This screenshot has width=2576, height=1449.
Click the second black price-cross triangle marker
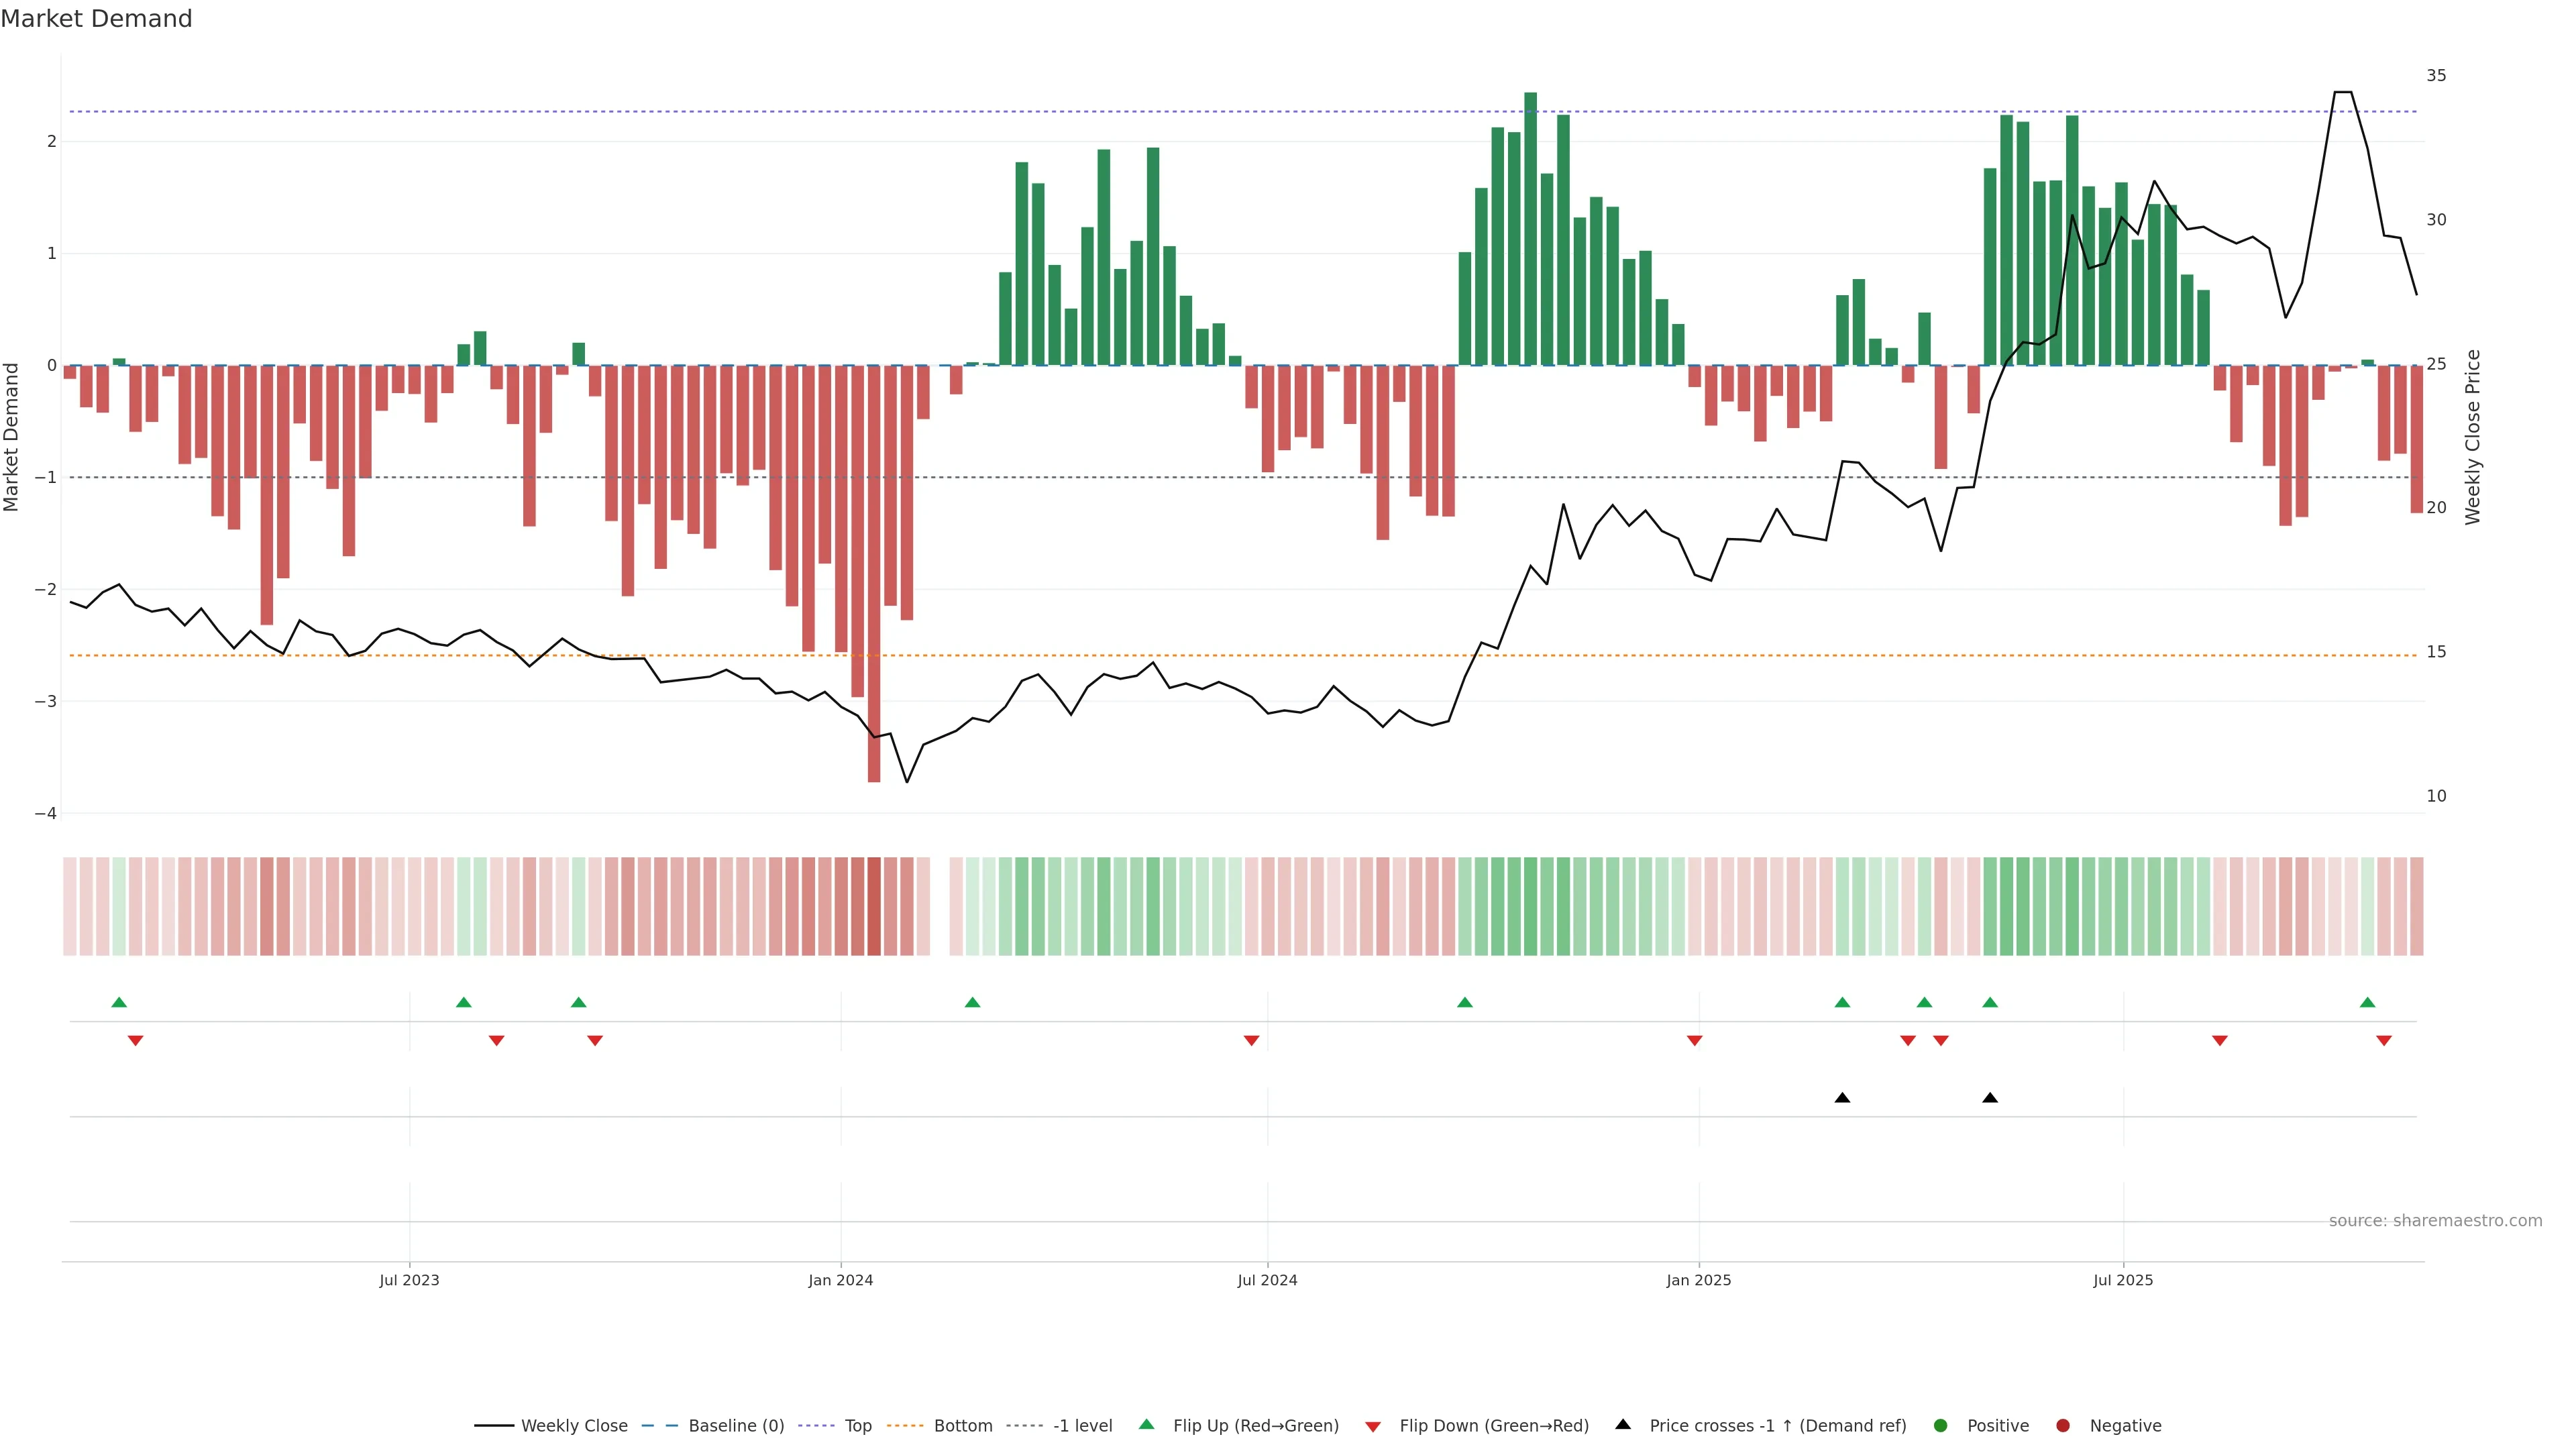click(1990, 1098)
